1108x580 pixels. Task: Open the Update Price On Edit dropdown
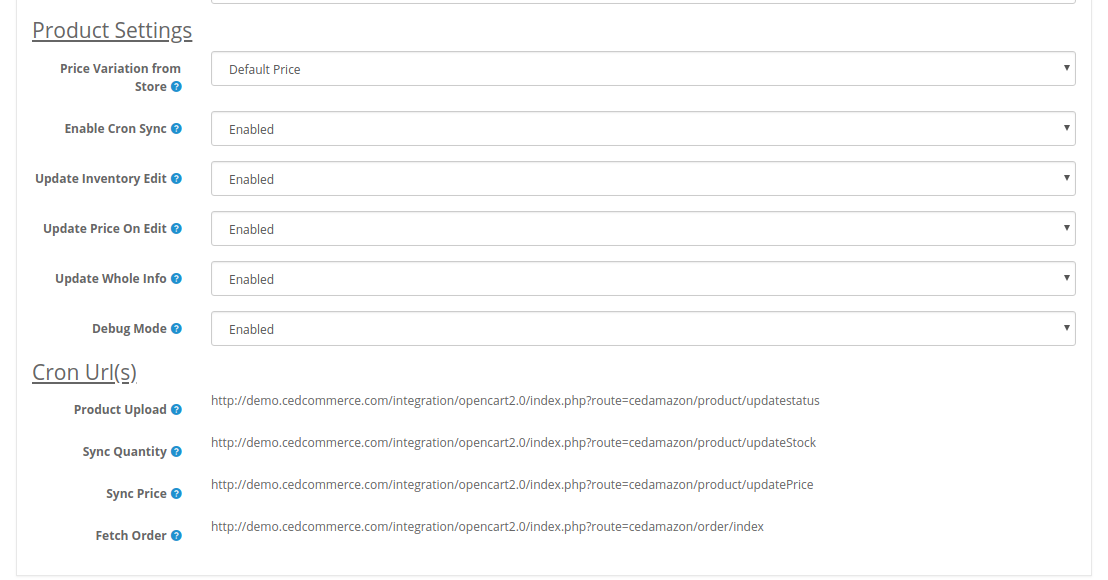tap(643, 229)
